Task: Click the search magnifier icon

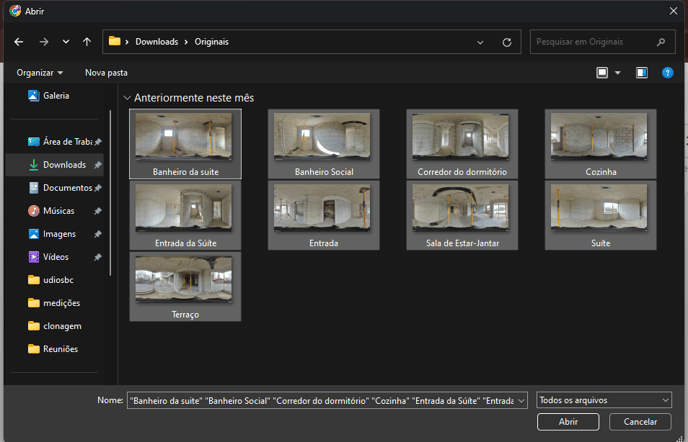Action: point(661,42)
